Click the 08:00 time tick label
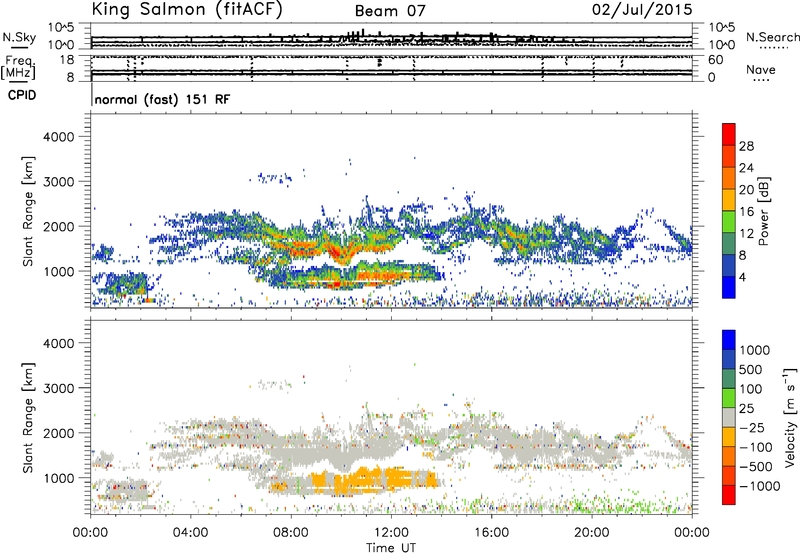Image resolution: width=800 pixels, height=554 pixels. 291,533
